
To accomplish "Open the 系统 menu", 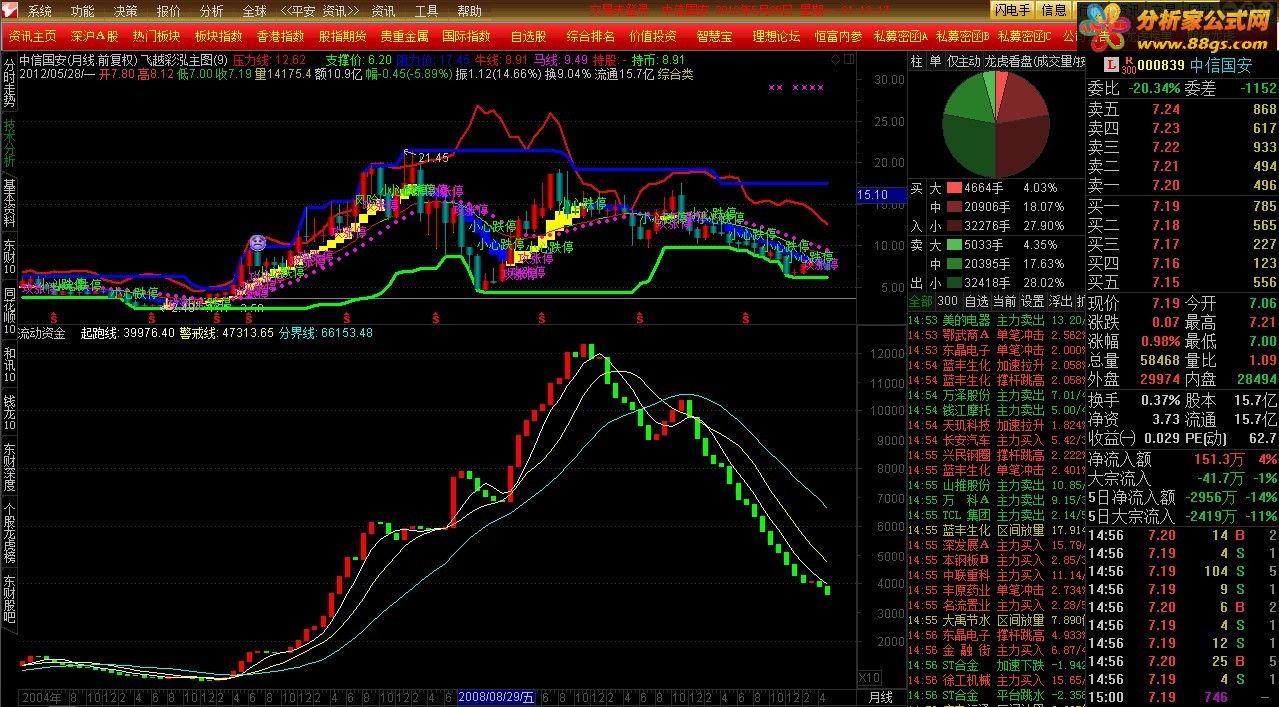I will point(39,11).
